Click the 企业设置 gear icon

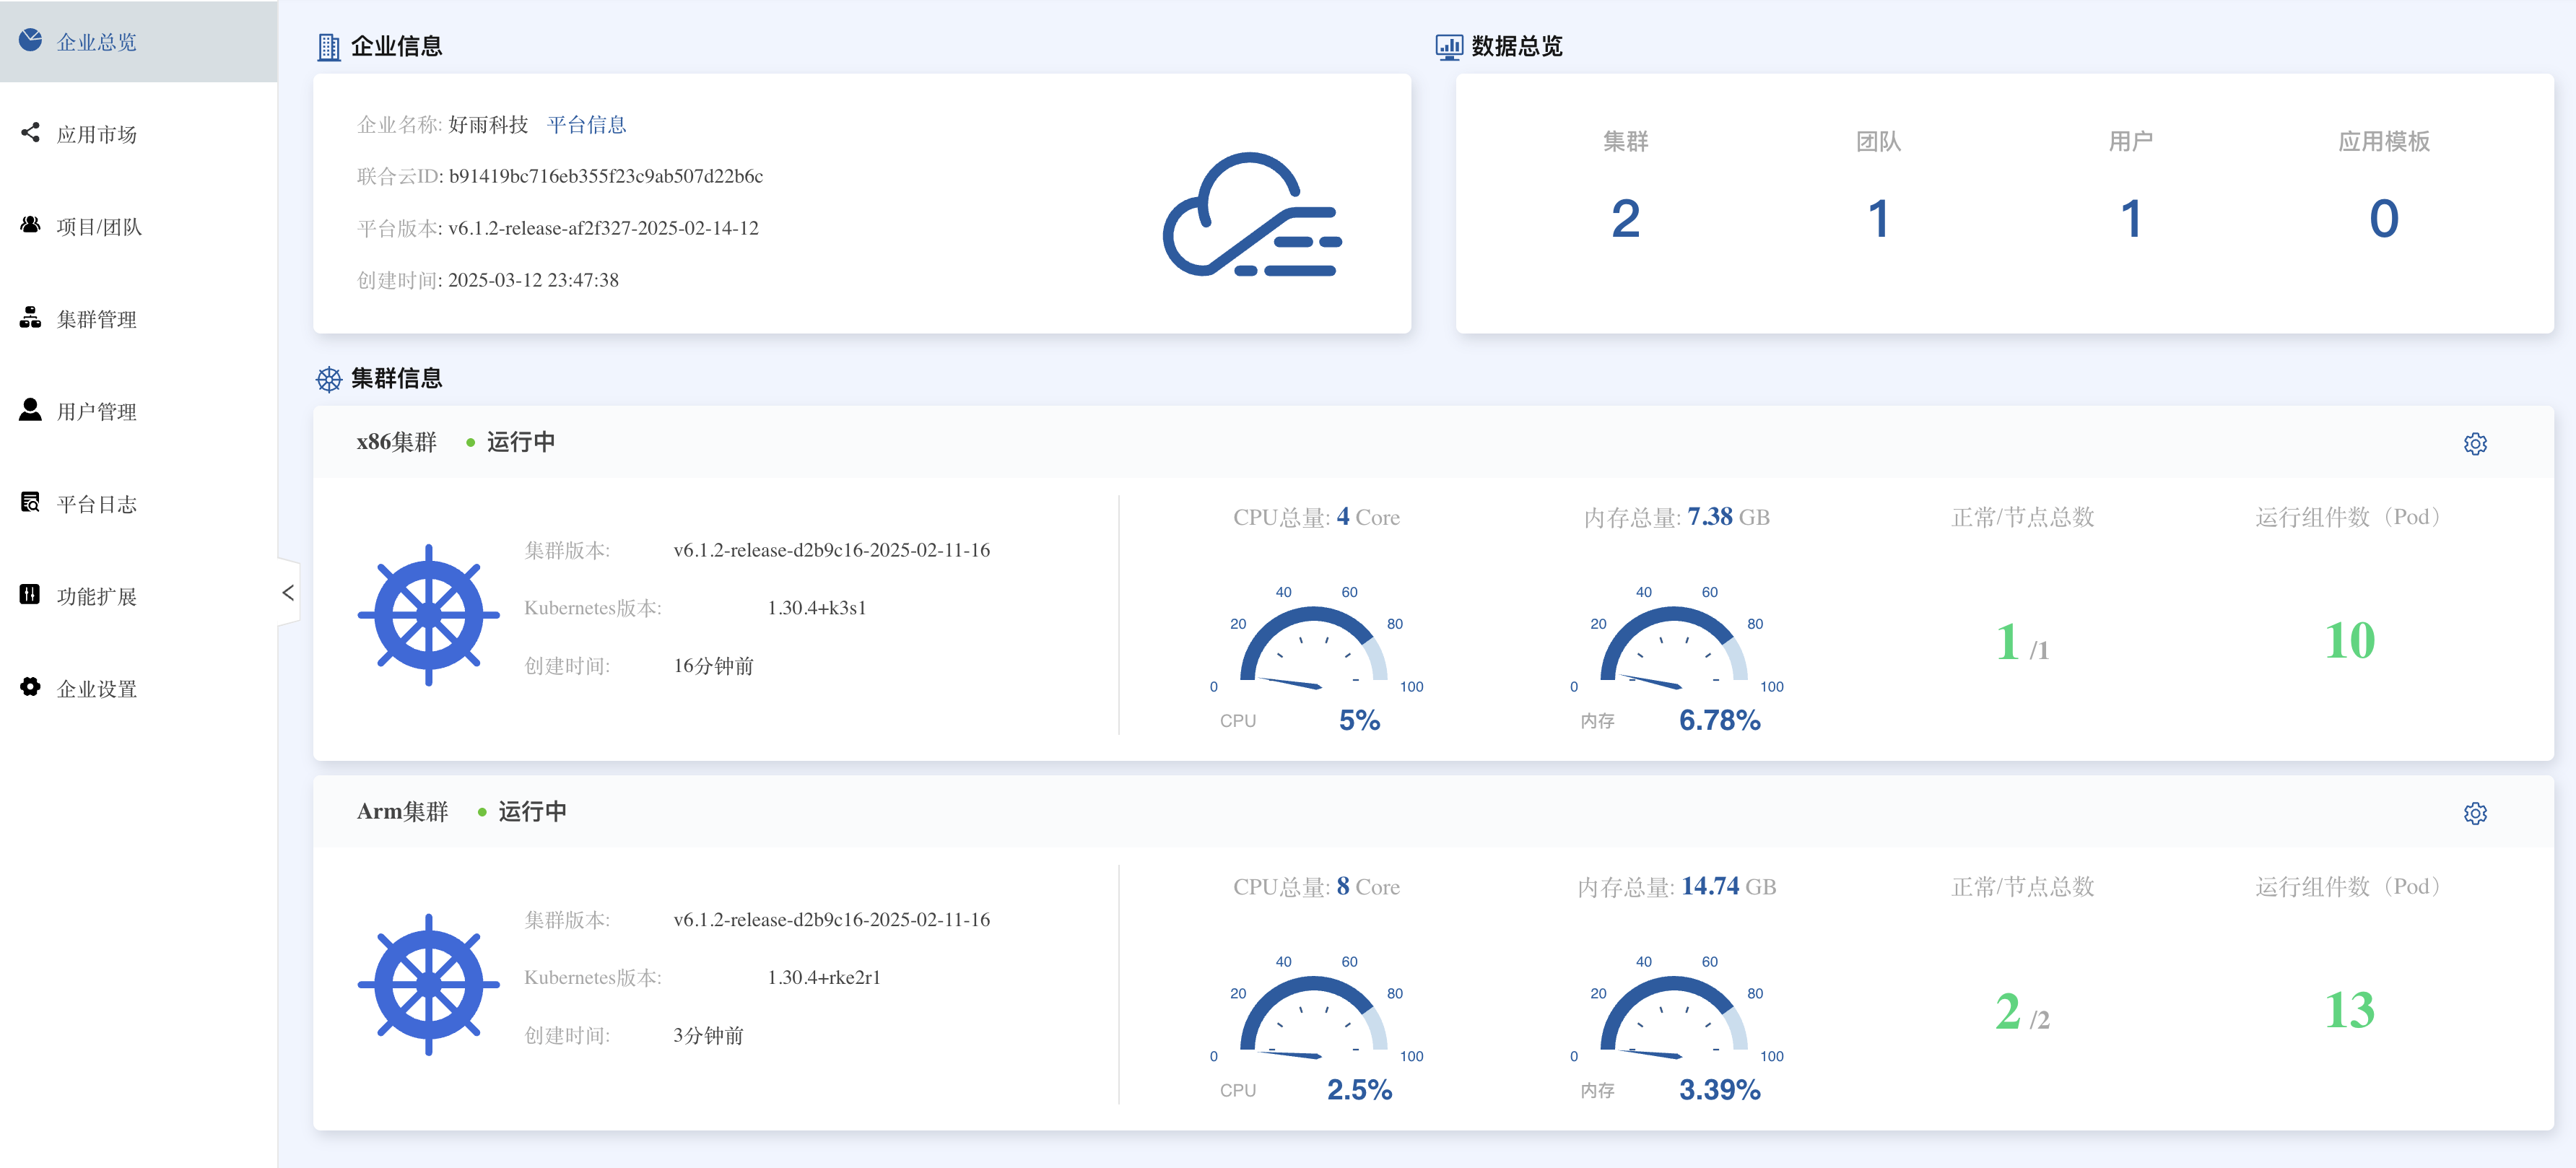click(x=31, y=687)
